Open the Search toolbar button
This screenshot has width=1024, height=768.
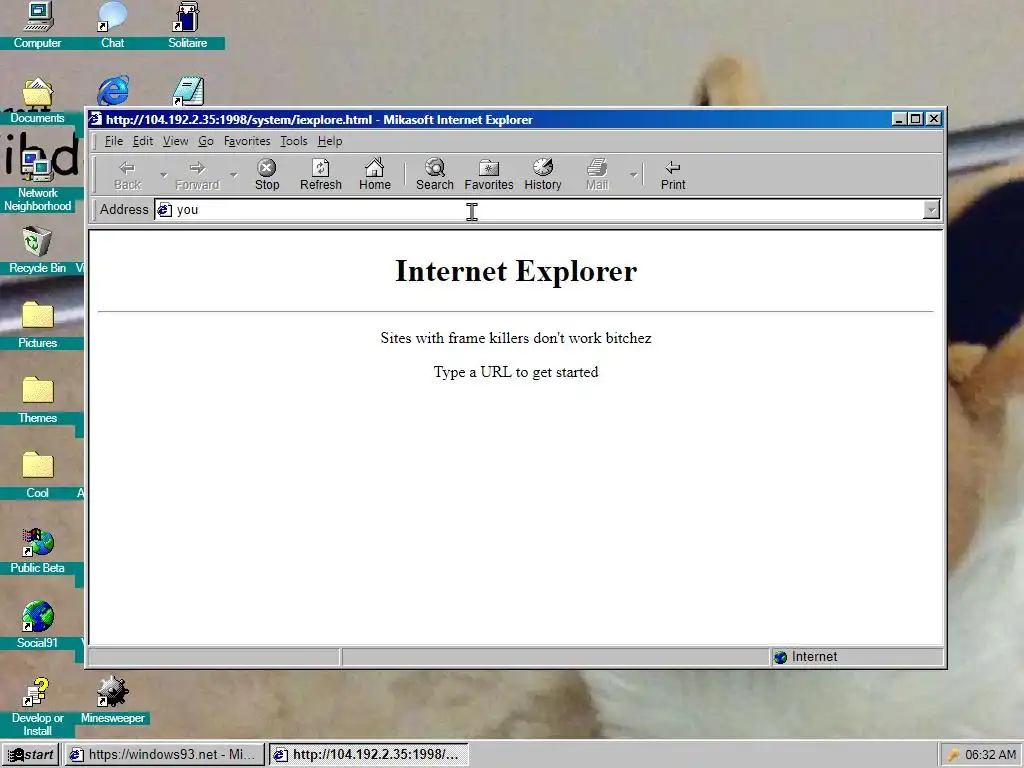434,175
